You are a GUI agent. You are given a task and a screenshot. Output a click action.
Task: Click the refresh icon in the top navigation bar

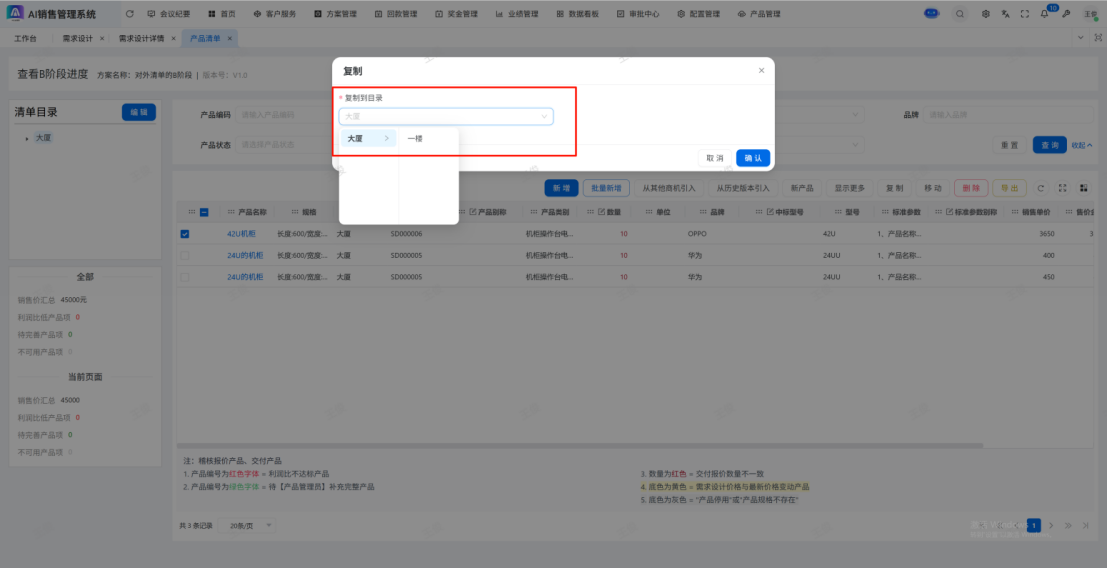(131, 14)
